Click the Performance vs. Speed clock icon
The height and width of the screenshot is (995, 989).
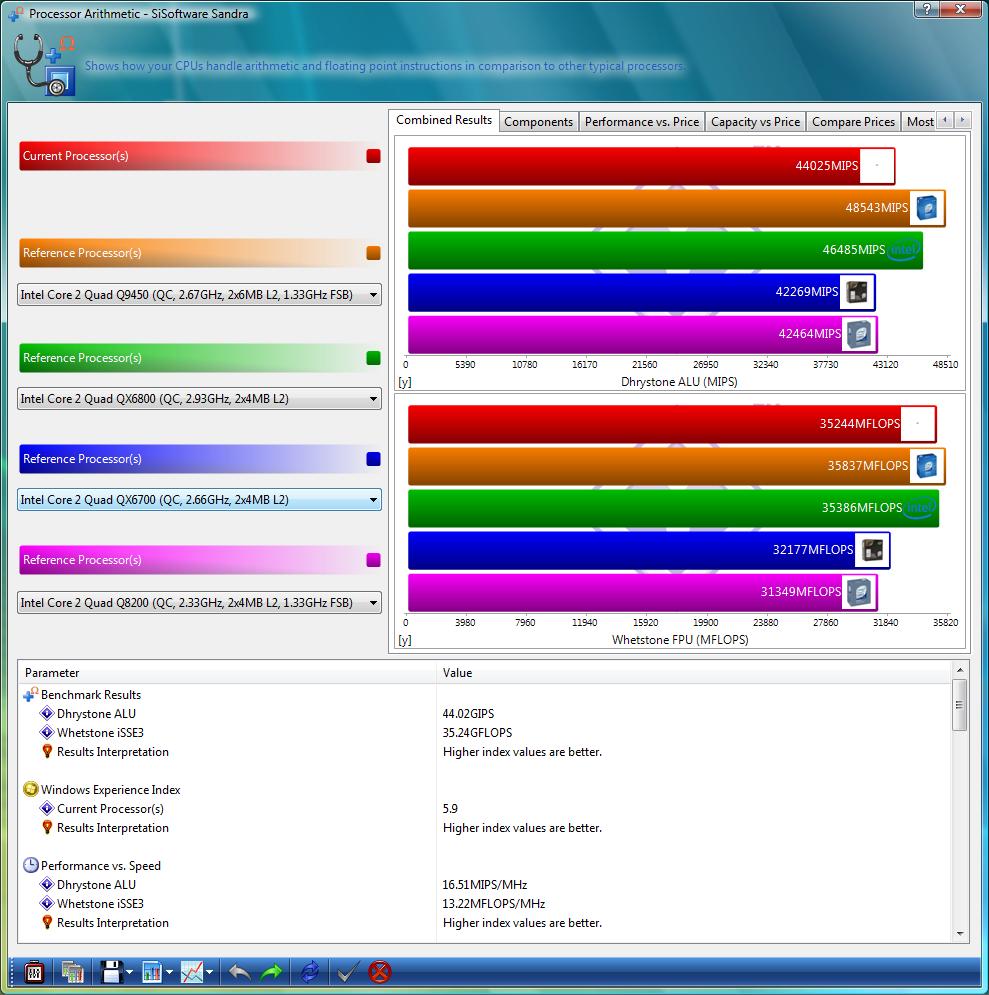click(x=30, y=865)
